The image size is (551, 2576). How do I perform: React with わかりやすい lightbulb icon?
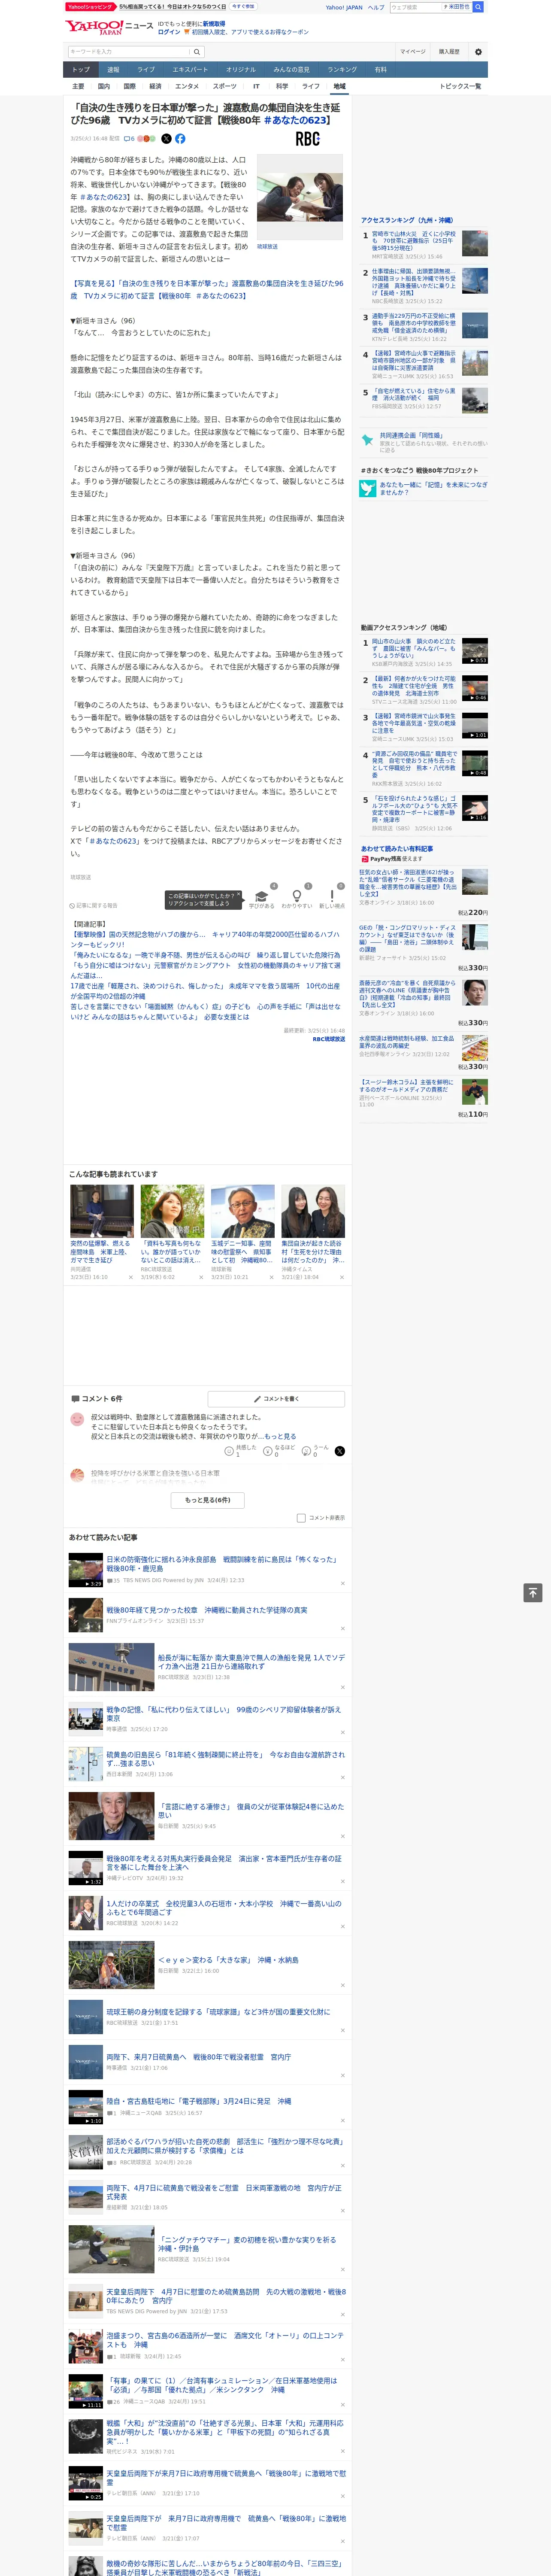(296, 896)
